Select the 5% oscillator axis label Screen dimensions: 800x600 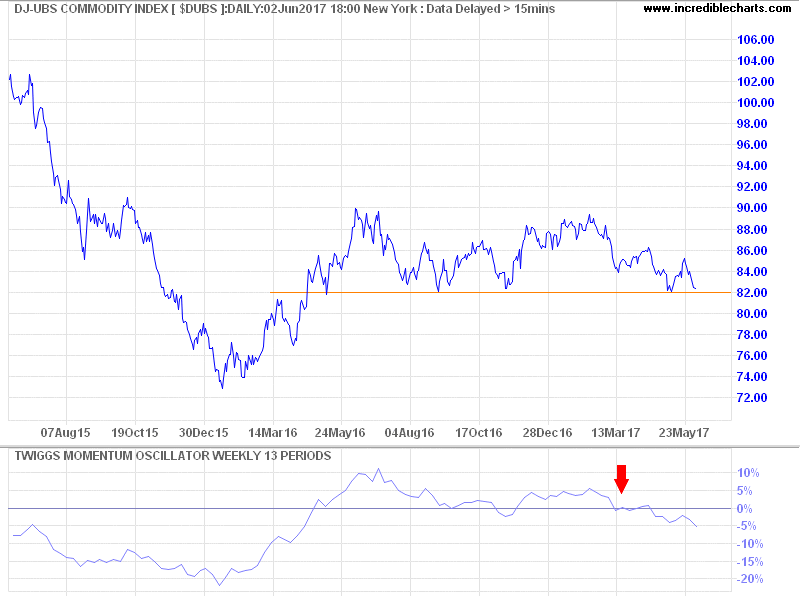coord(745,491)
